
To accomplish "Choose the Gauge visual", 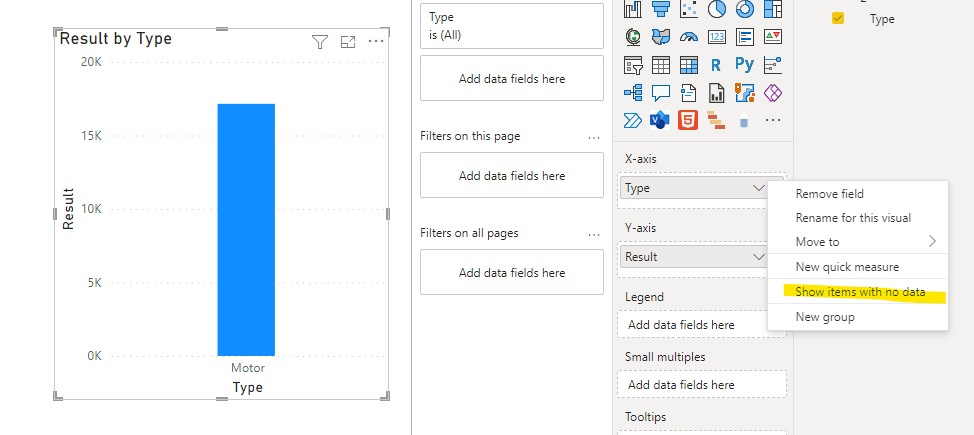I will click(689, 37).
